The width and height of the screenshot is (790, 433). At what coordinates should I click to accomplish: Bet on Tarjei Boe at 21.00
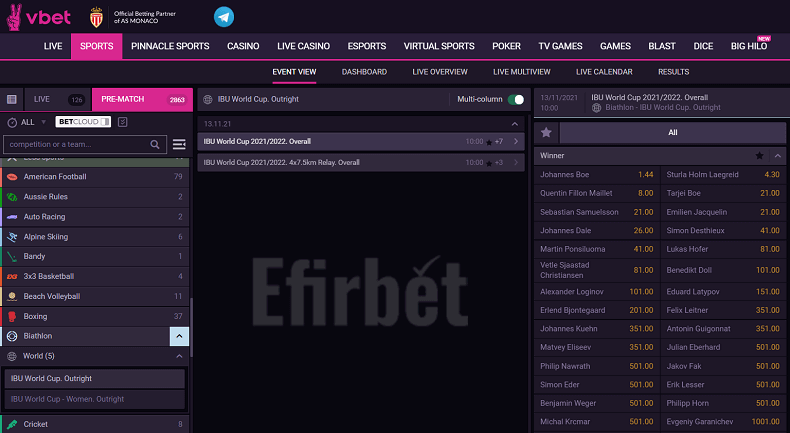click(x=723, y=193)
